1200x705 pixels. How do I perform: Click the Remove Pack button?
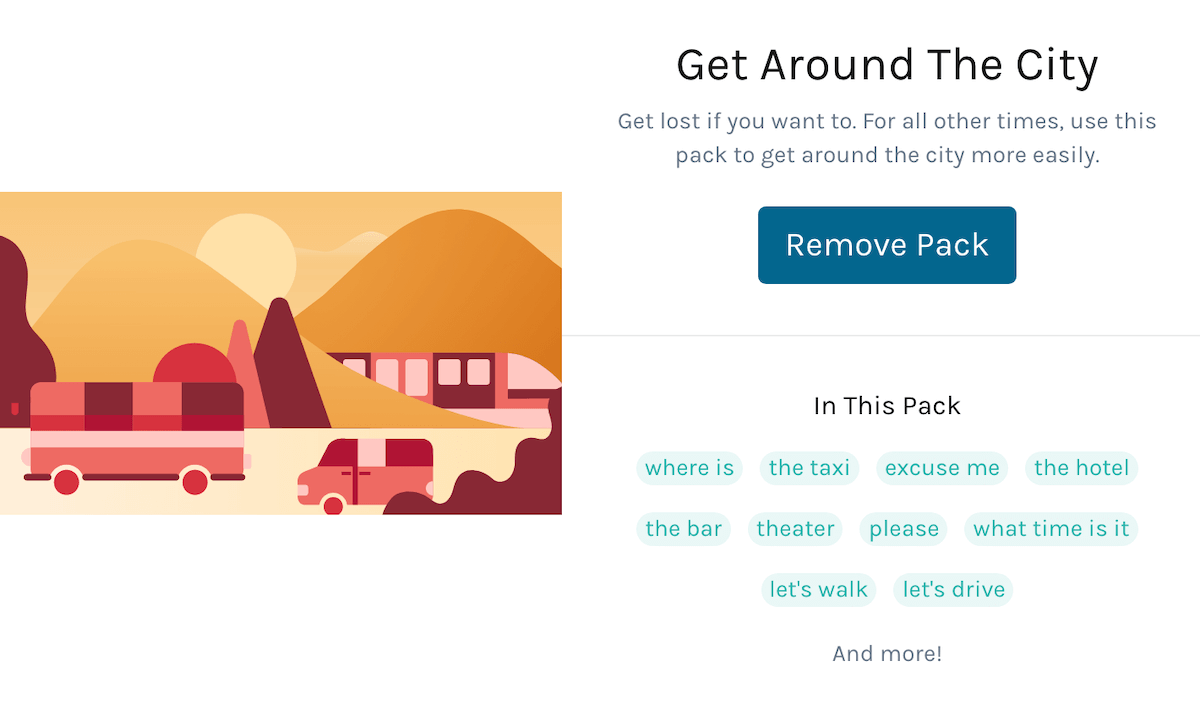[x=886, y=244]
